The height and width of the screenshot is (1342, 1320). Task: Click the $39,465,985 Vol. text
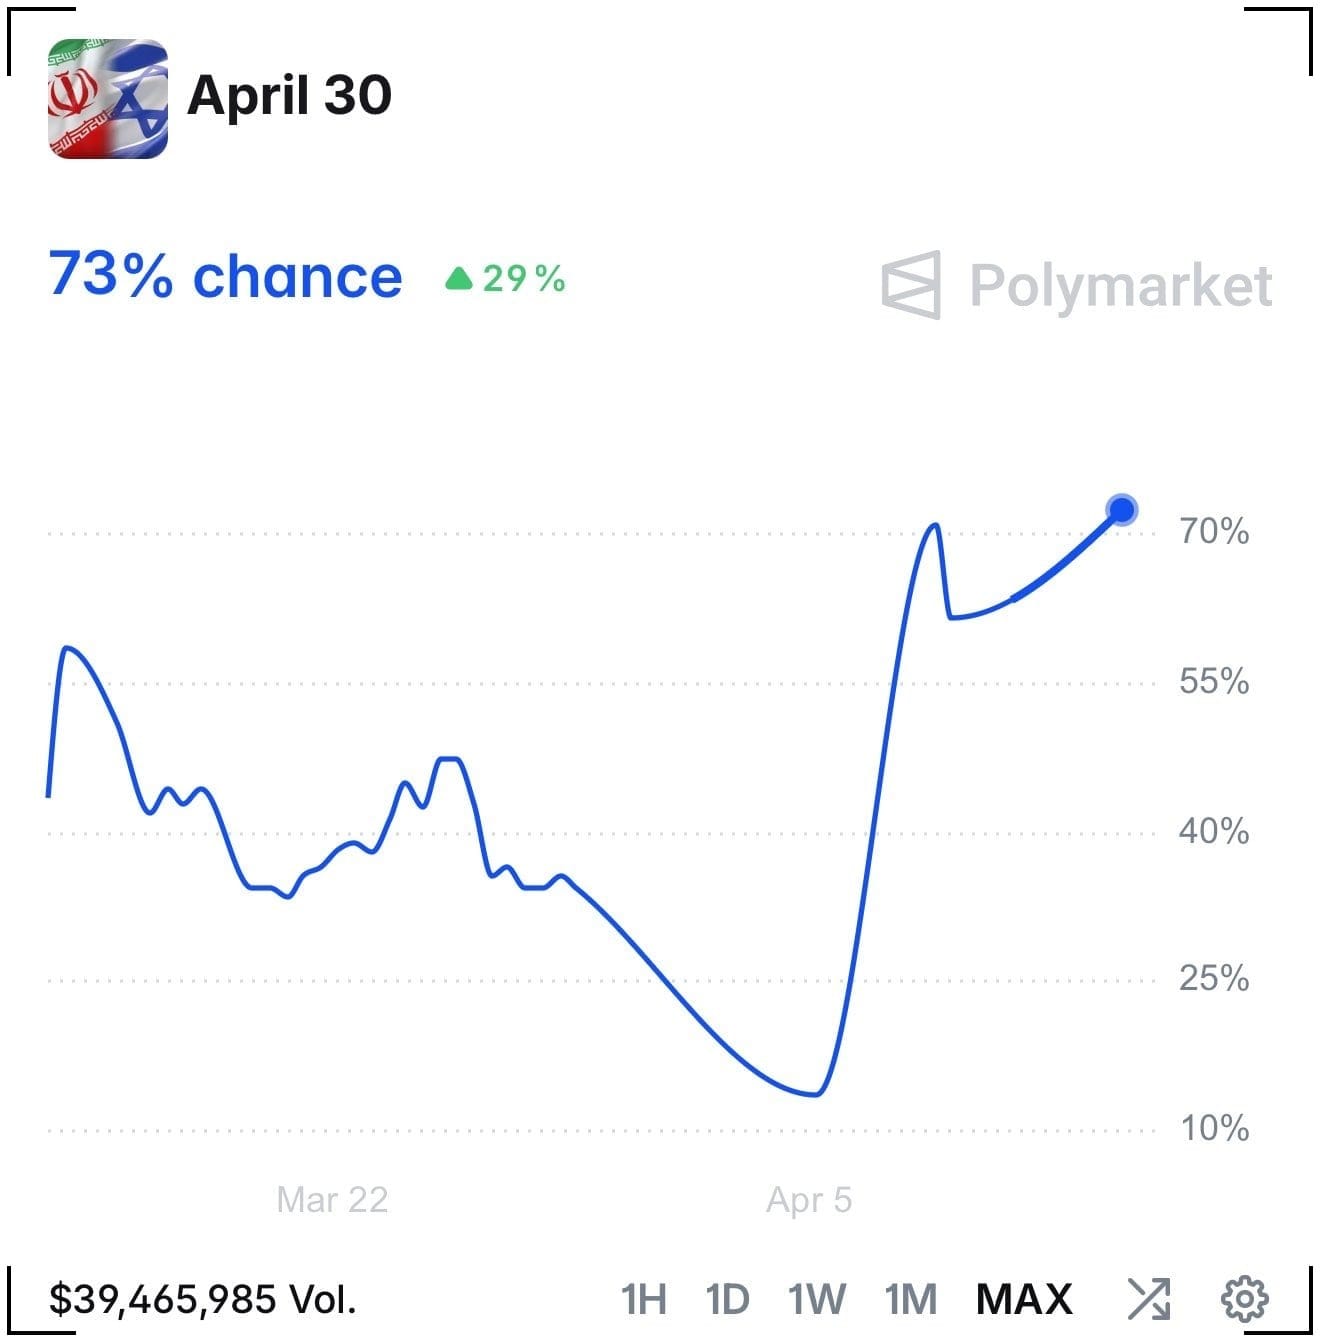pyautogui.click(x=203, y=1300)
